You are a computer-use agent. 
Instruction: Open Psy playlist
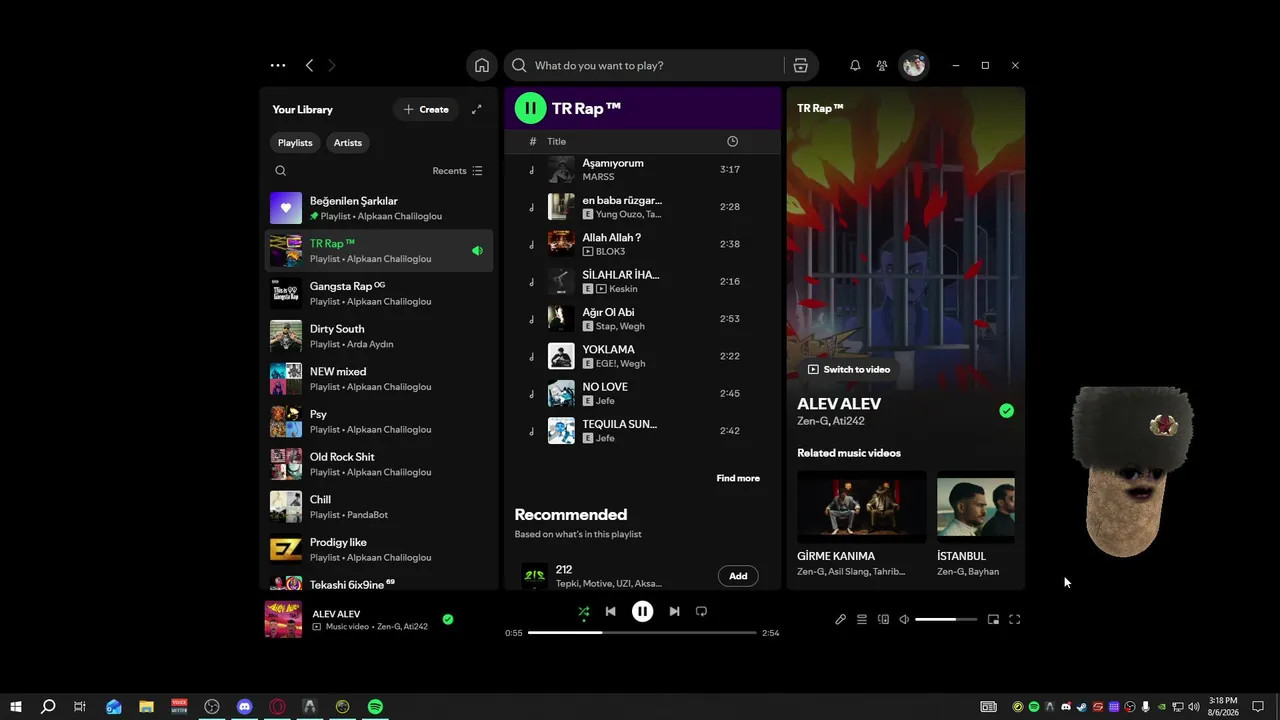(379, 421)
